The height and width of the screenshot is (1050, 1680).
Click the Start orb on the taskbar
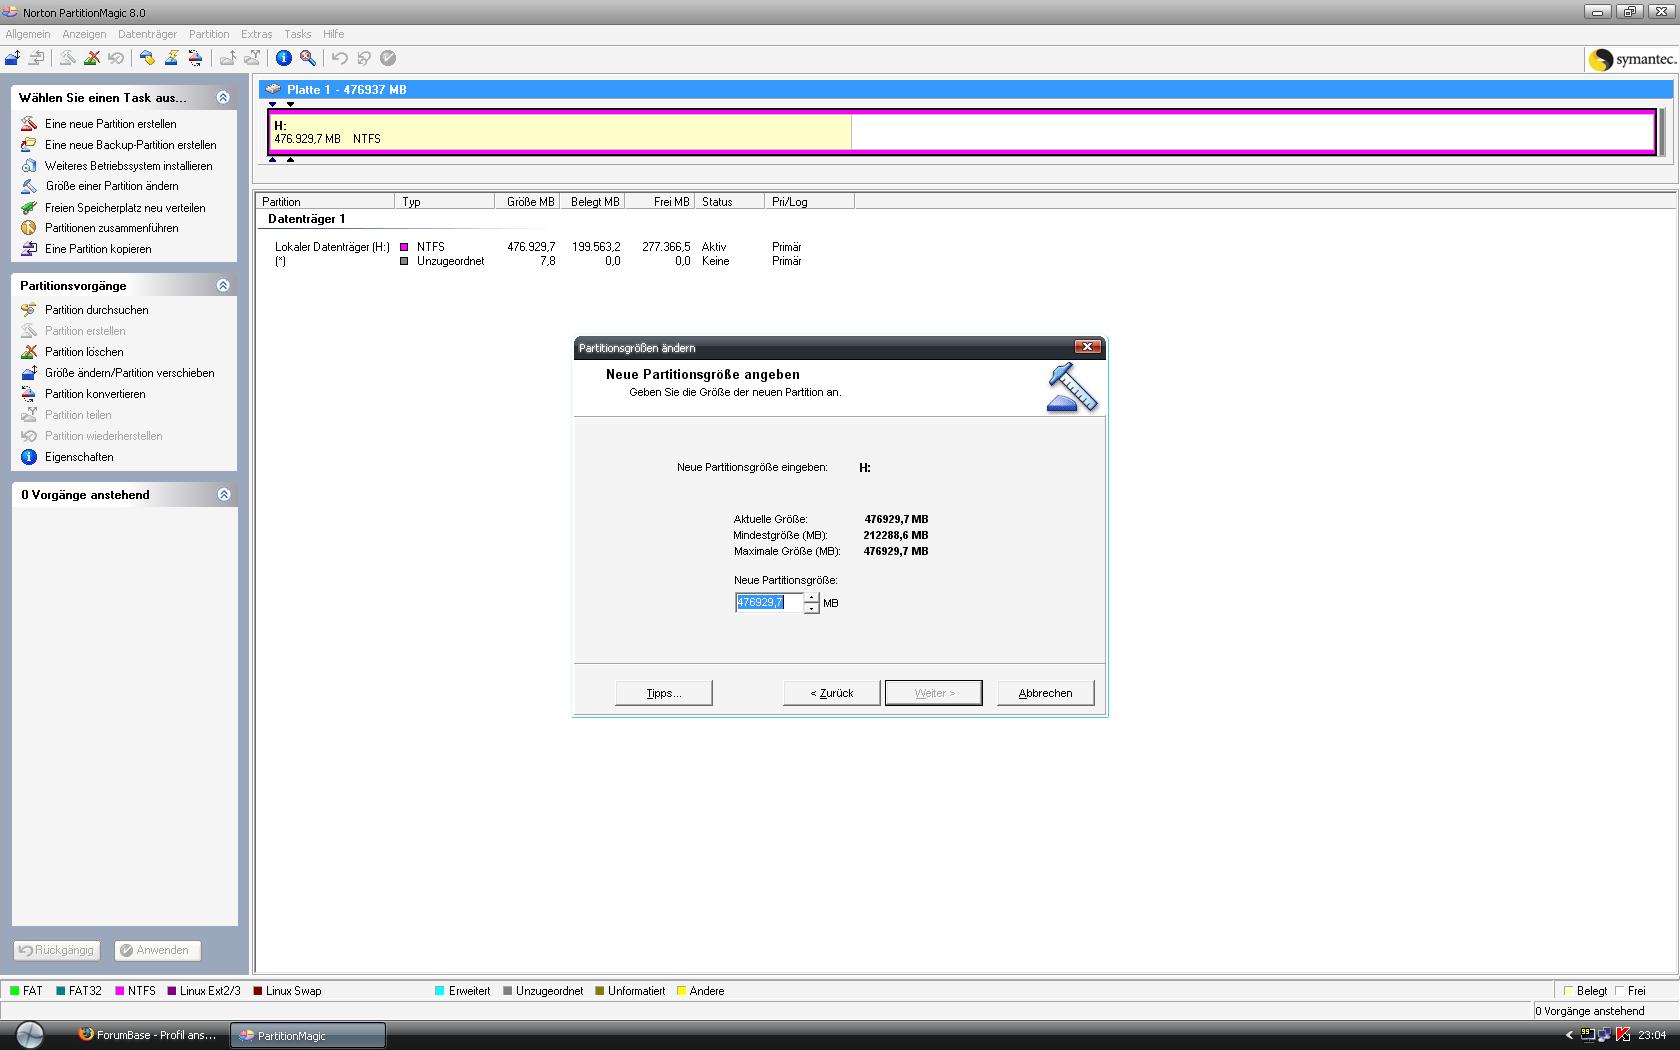29,1035
